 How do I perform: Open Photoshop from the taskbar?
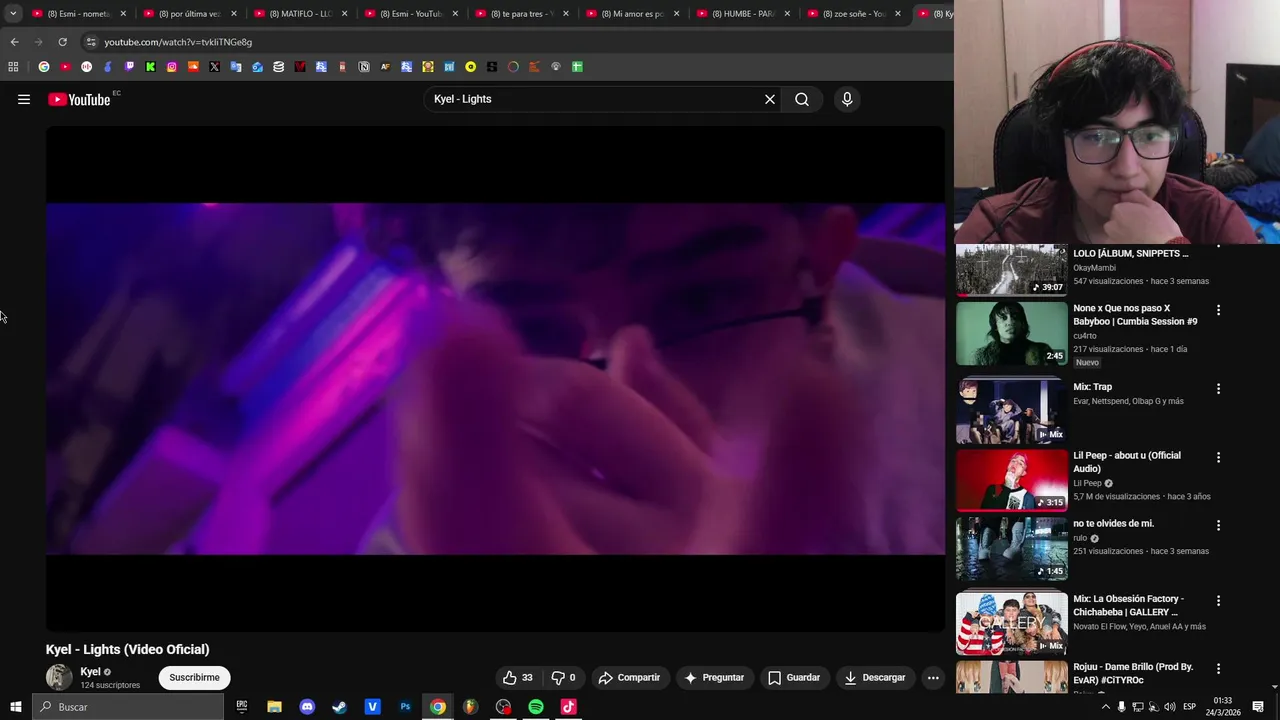point(405,707)
